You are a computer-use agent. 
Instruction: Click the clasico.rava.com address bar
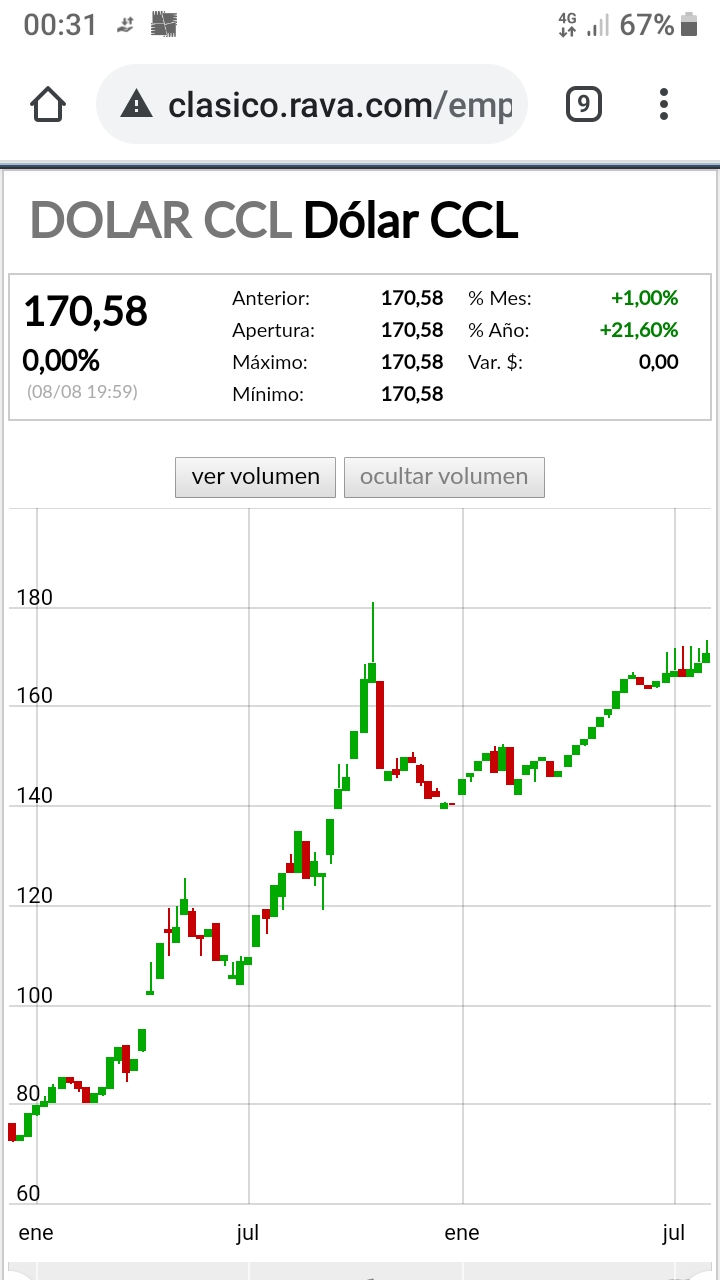pos(340,104)
